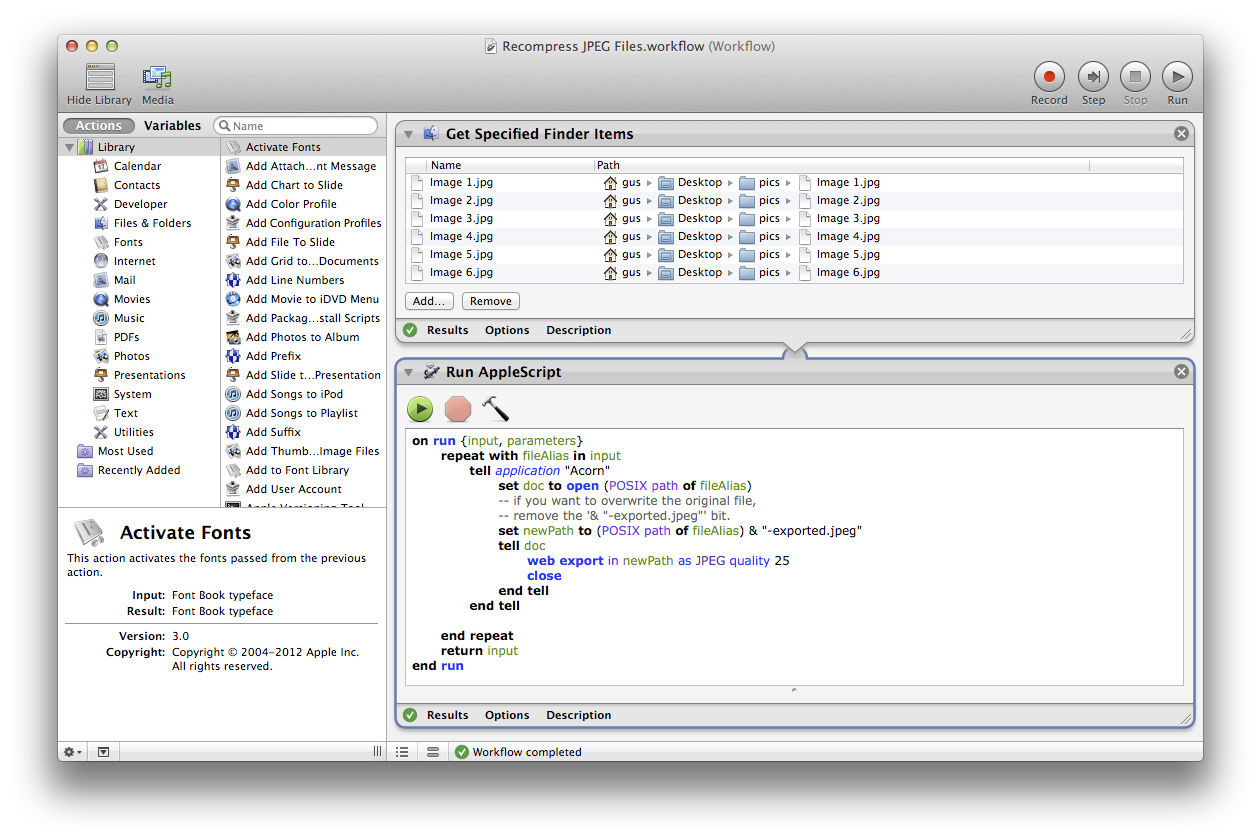Select the Add User Account action

(303, 489)
